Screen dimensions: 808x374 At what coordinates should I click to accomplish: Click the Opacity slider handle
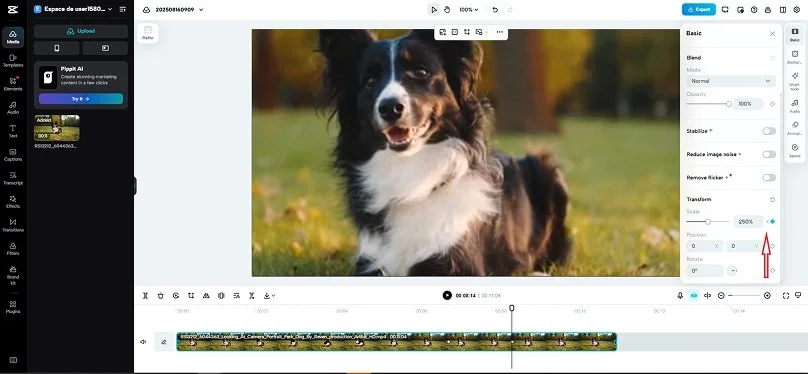pyautogui.click(x=729, y=104)
